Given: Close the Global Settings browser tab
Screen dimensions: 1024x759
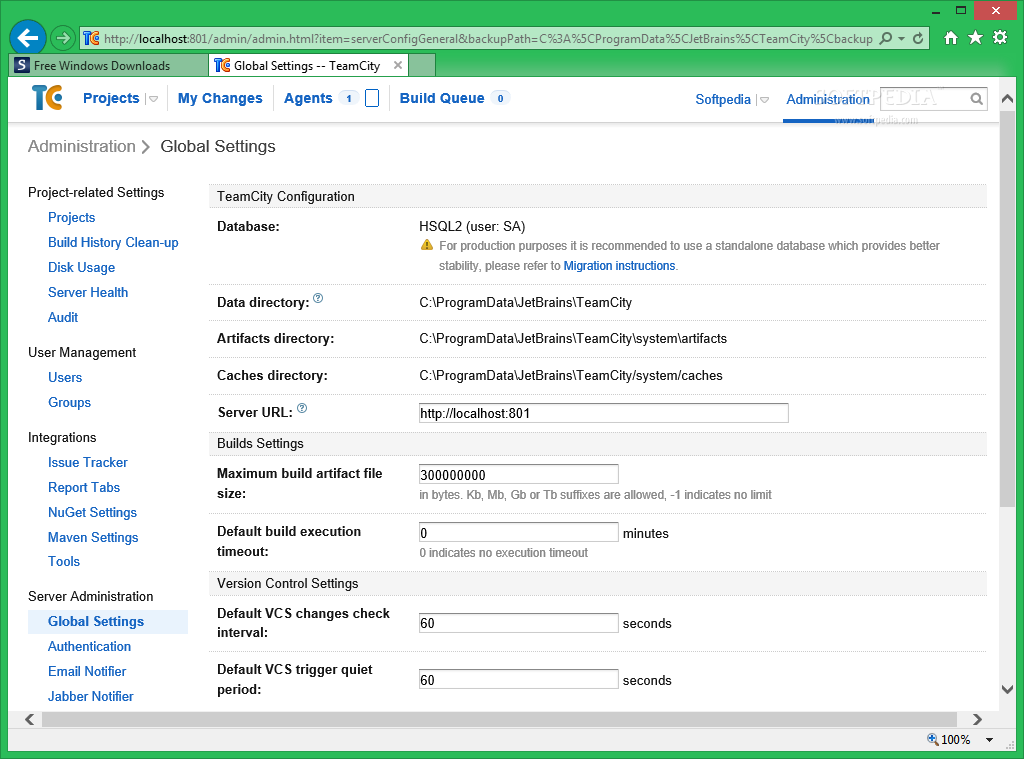Looking at the screenshot, I should pos(398,65).
